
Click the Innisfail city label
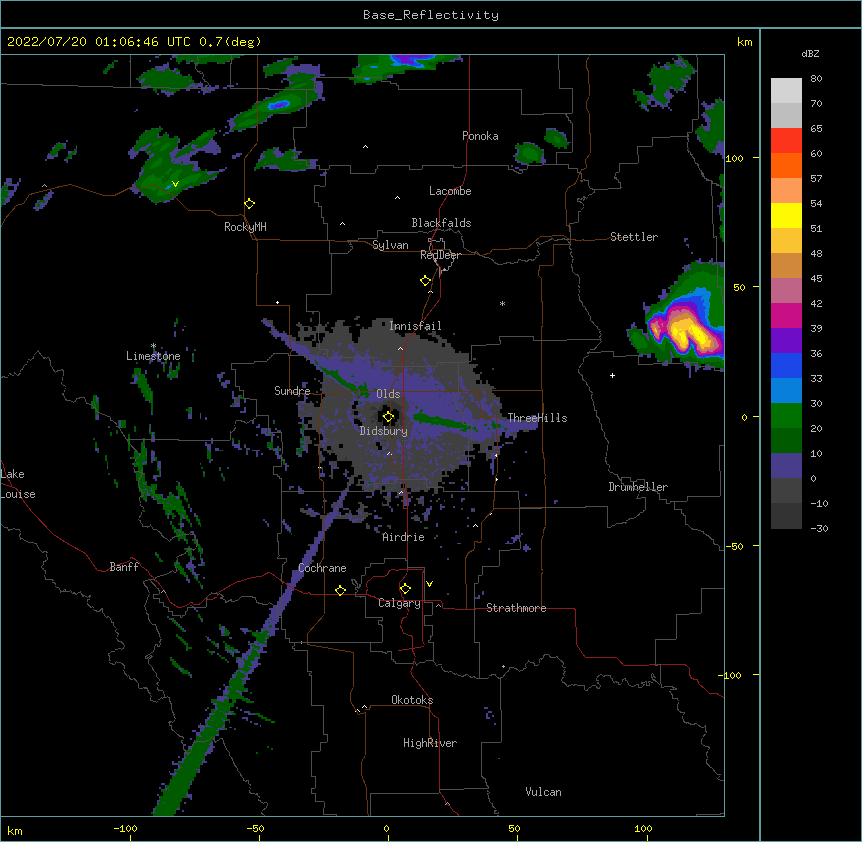click(x=415, y=326)
